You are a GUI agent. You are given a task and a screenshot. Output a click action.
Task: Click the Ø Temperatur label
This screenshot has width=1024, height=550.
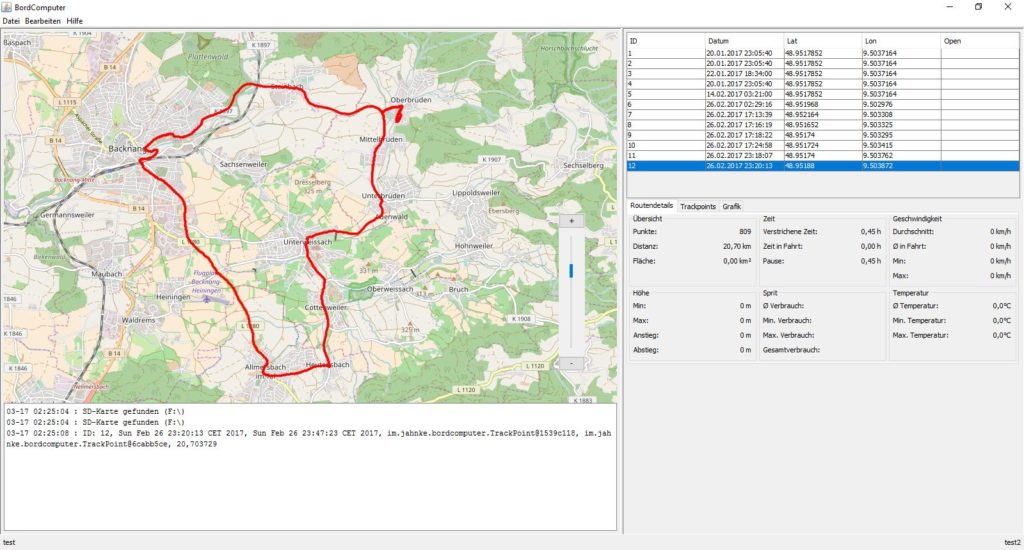pyautogui.click(x=915, y=306)
